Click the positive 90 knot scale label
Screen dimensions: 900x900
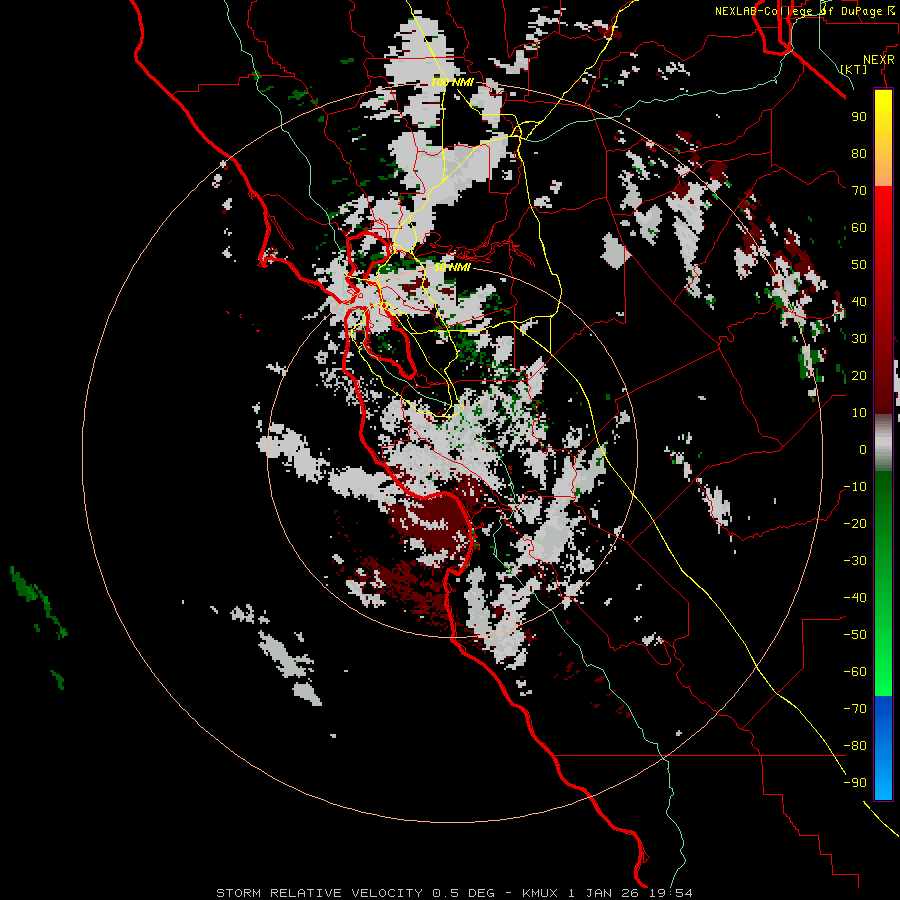(x=859, y=117)
